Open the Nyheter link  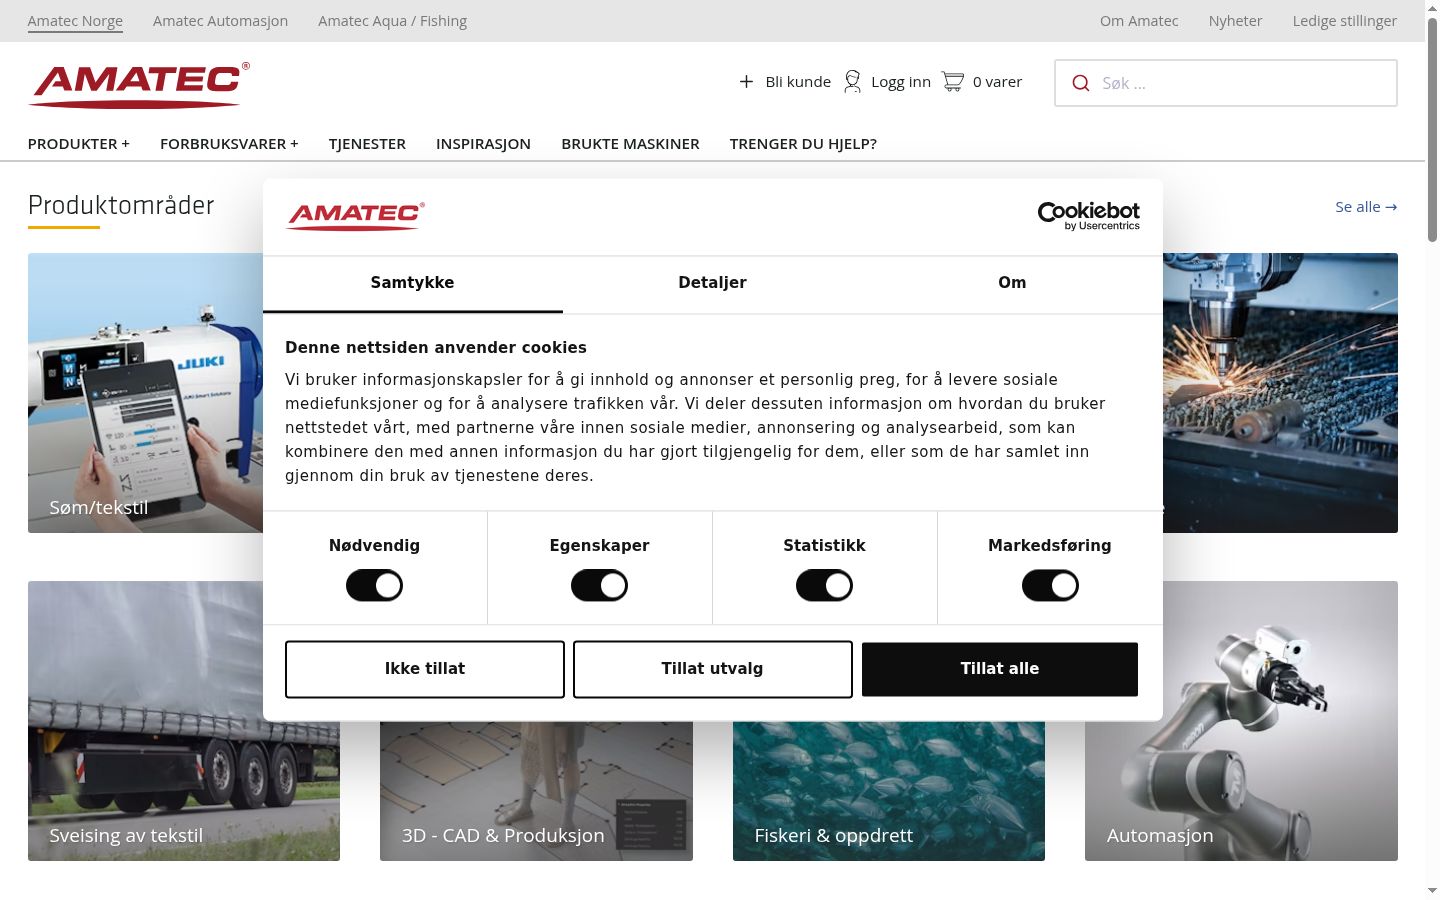pyautogui.click(x=1235, y=21)
